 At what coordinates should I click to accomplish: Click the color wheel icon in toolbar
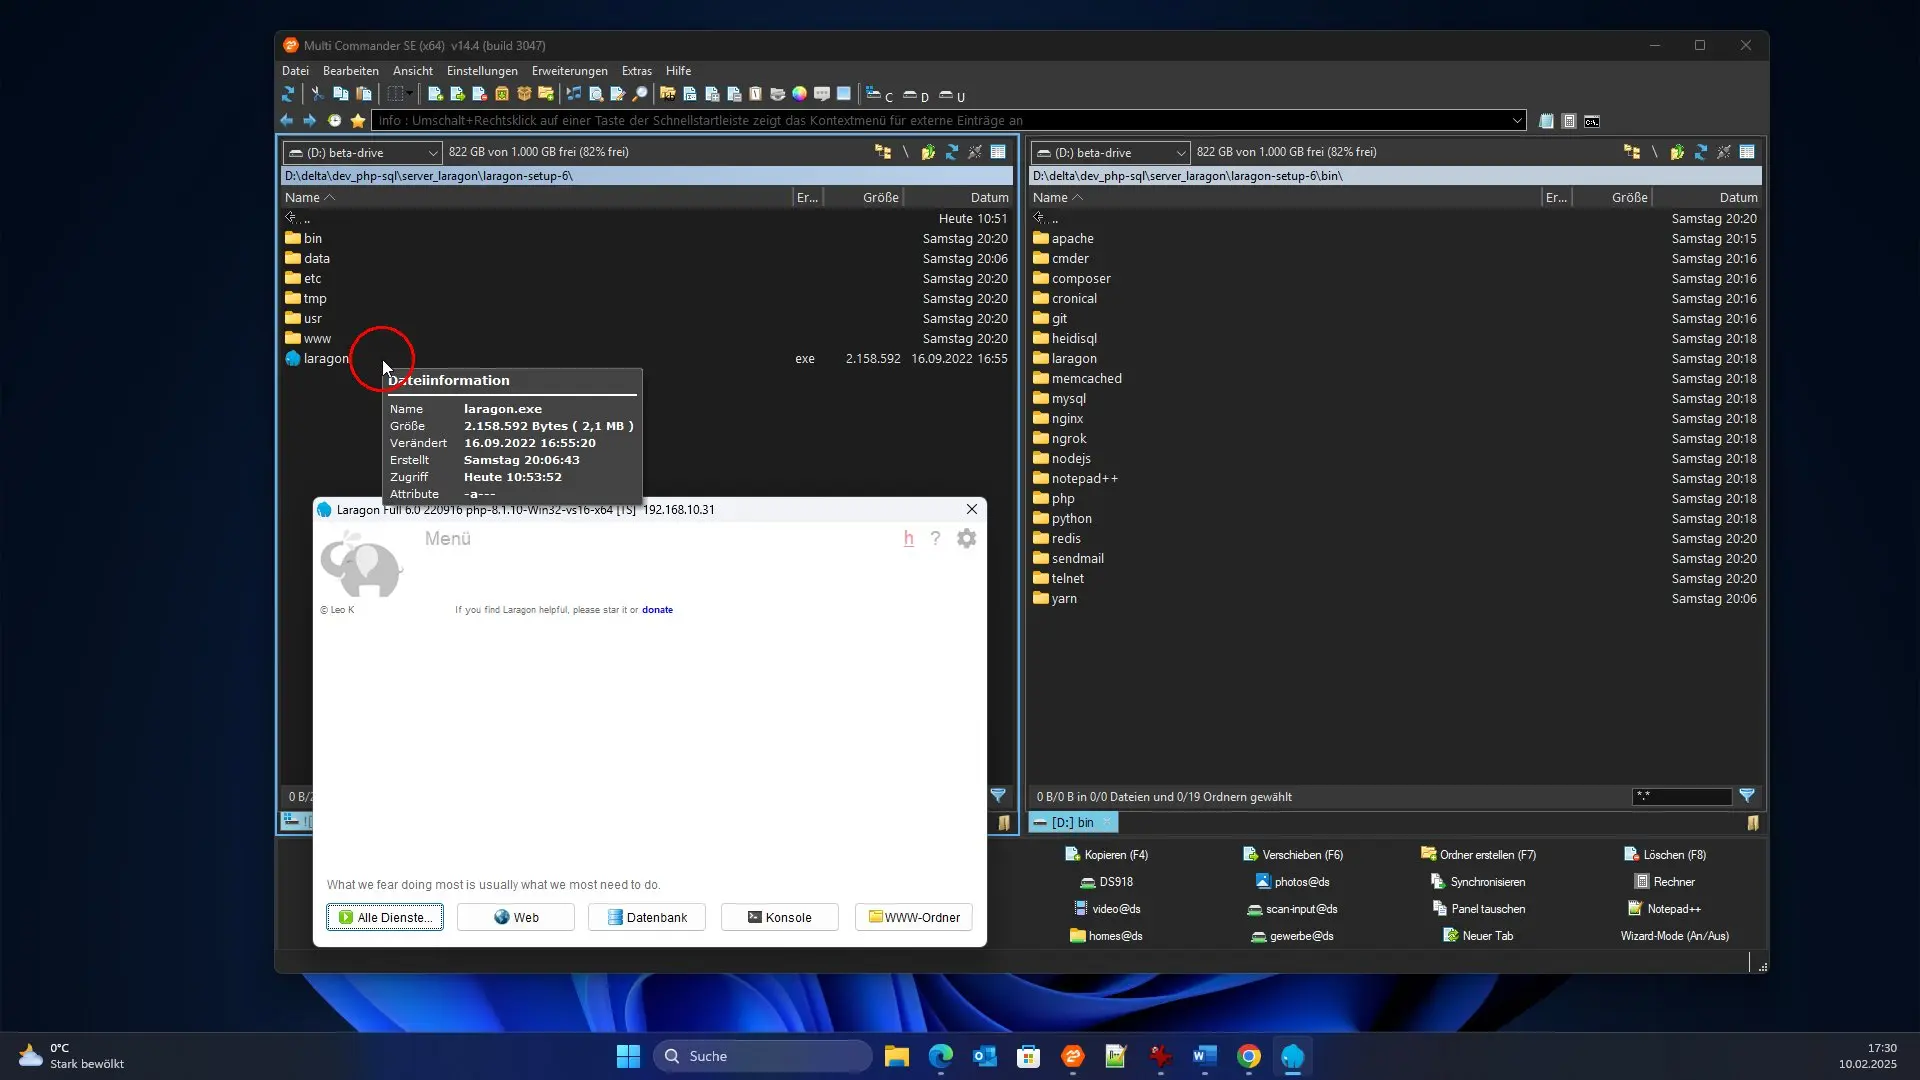coord(799,94)
